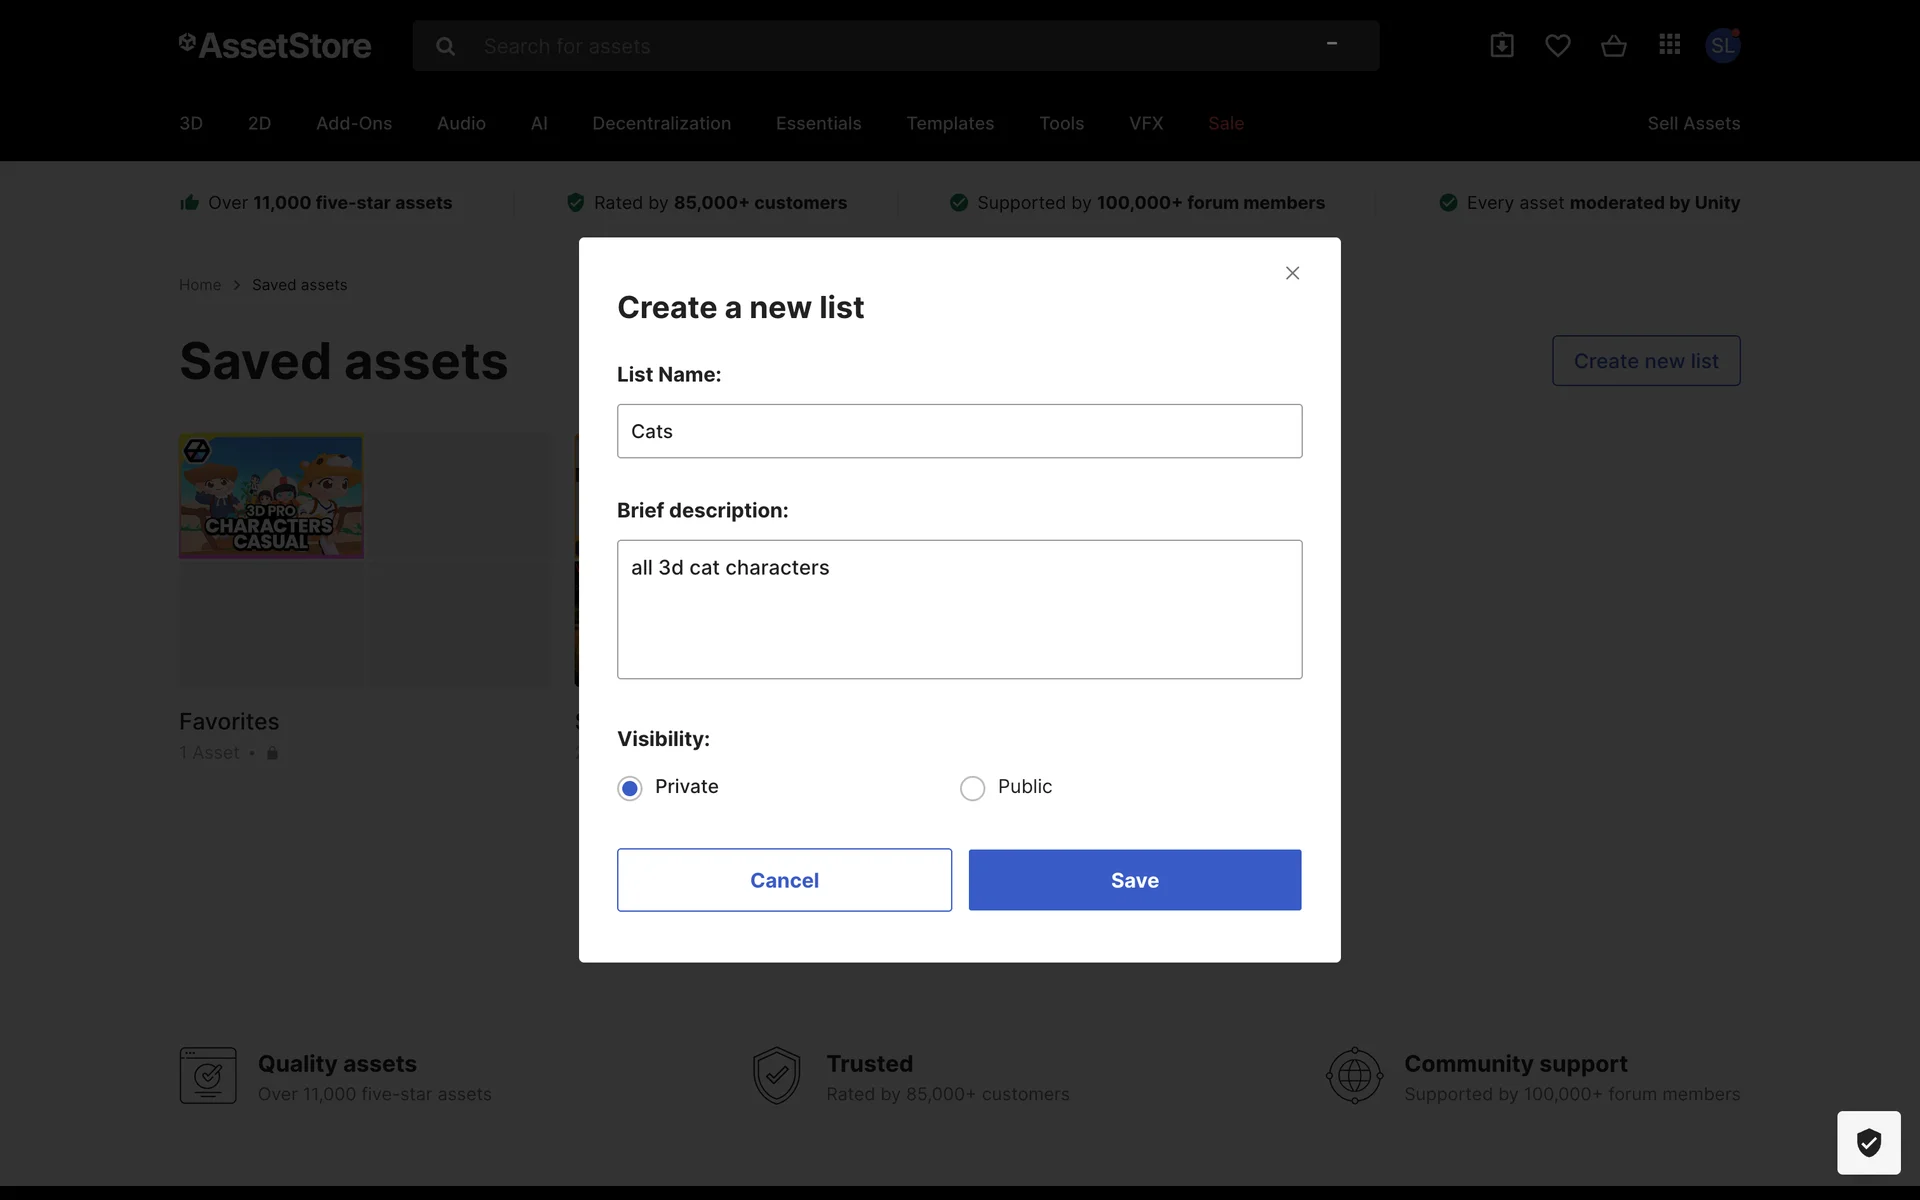Open the downloads (My Assets) icon
The width and height of the screenshot is (1920, 1200).
[x=1501, y=45]
